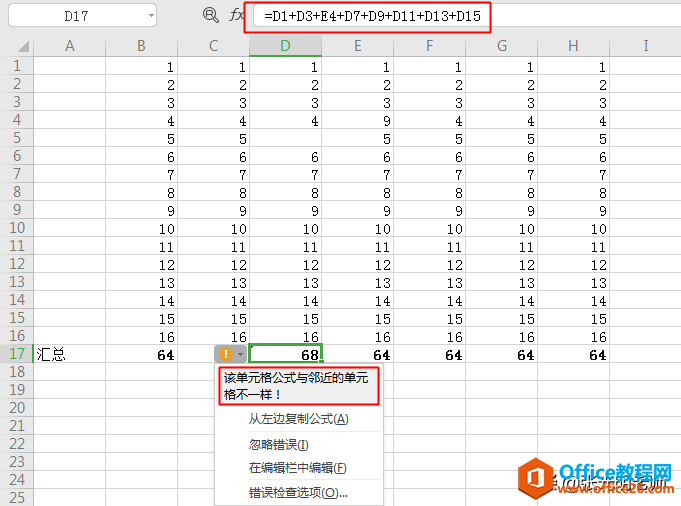Choose Edit in formula bar (F) entry

[298, 468]
